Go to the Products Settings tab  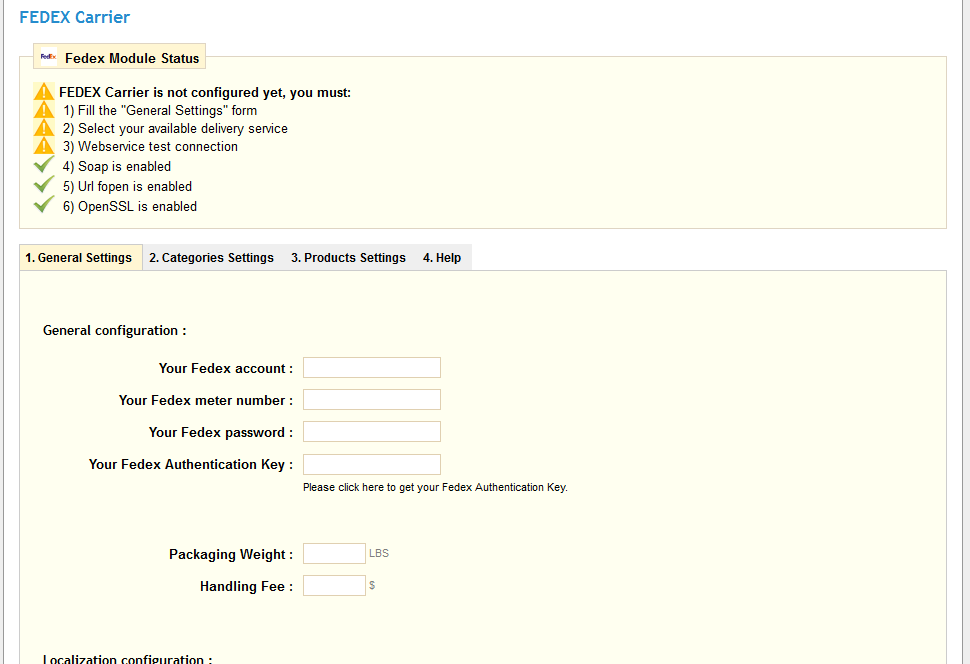348,258
